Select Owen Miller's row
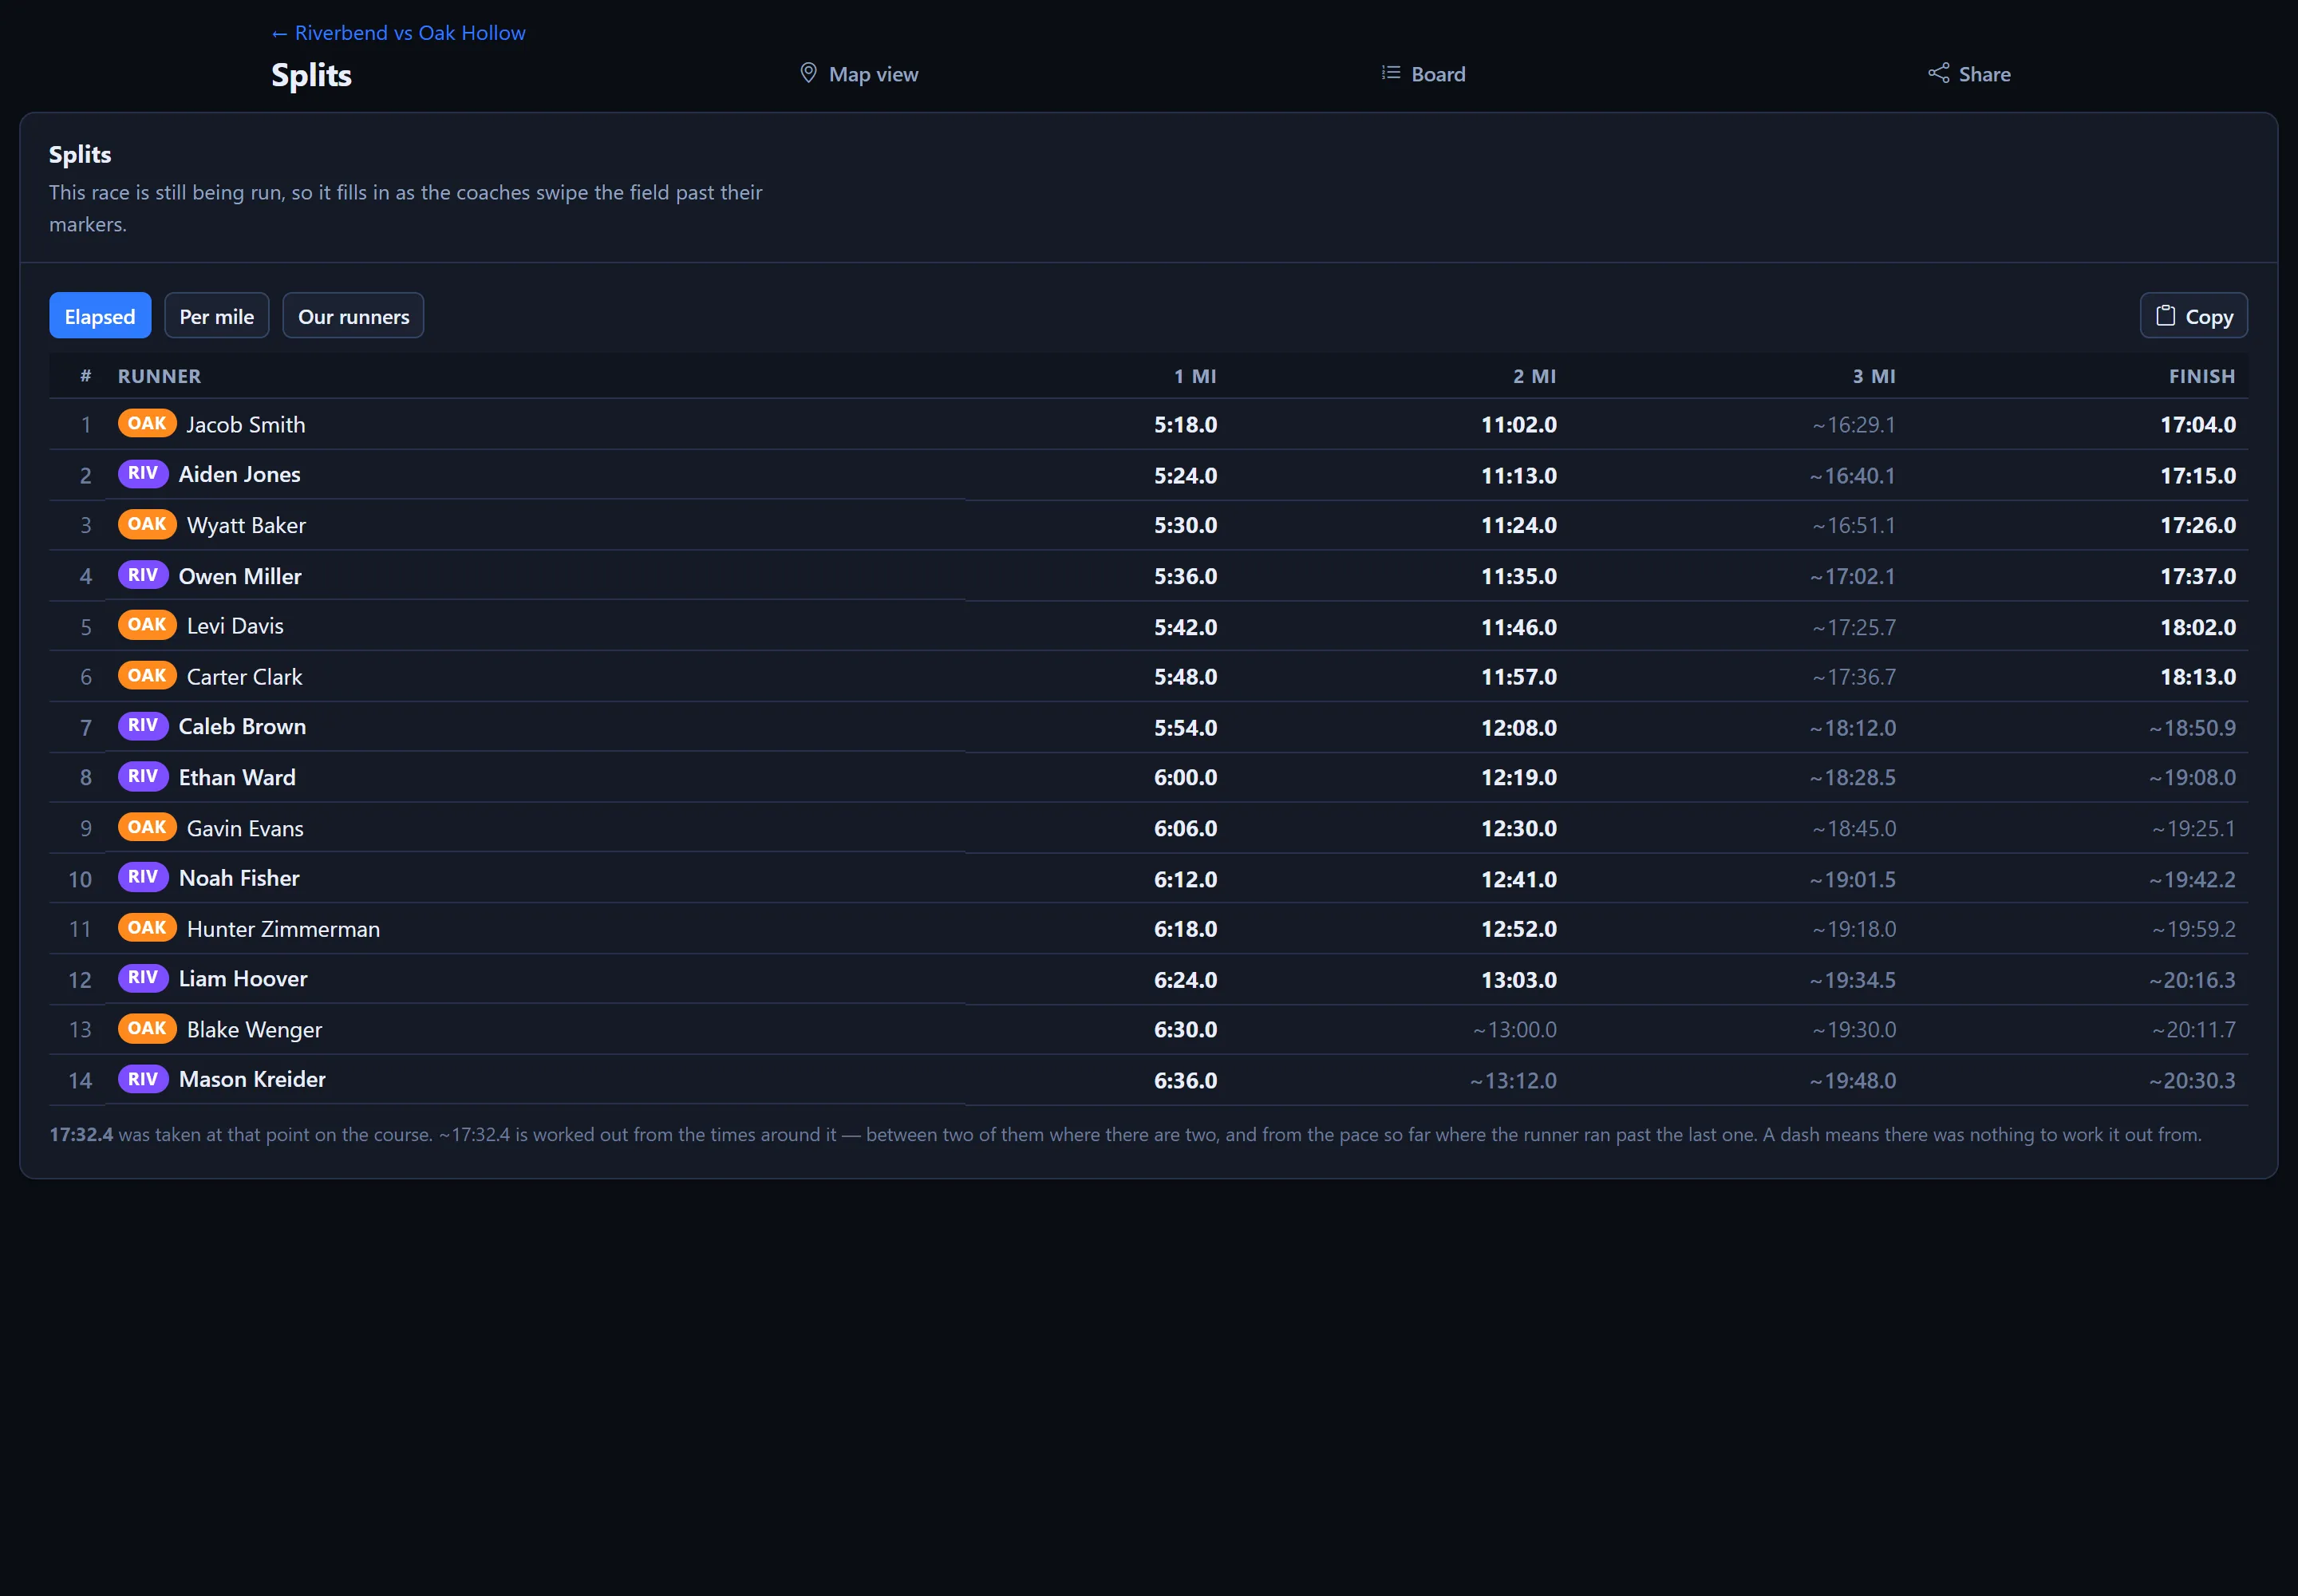The image size is (2298, 1596). click(x=1148, y=576)
